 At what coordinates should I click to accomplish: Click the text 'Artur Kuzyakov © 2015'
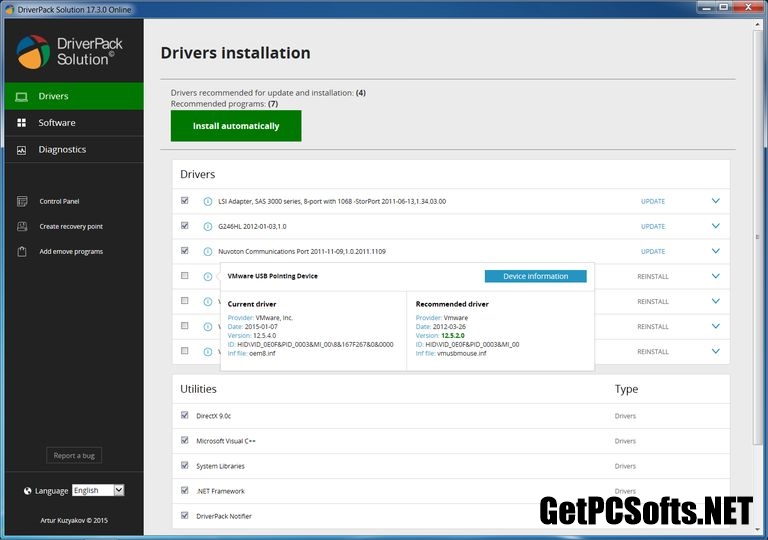click(x=74, y=520)
